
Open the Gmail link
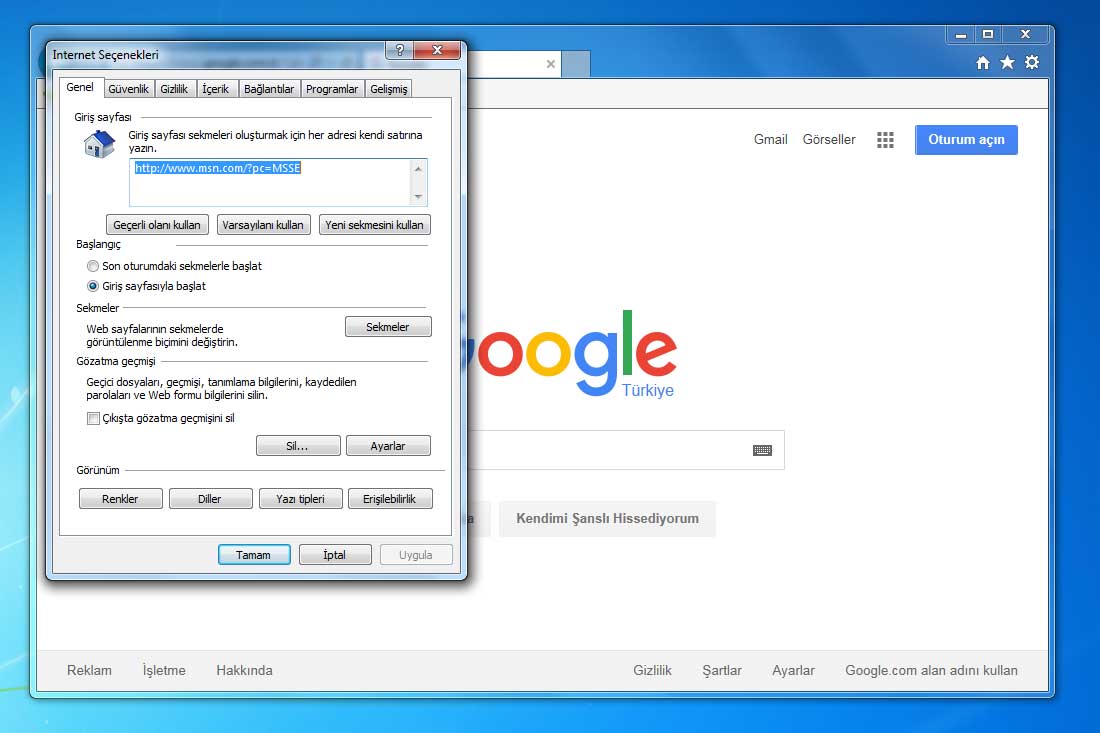(x=770, y=140)
